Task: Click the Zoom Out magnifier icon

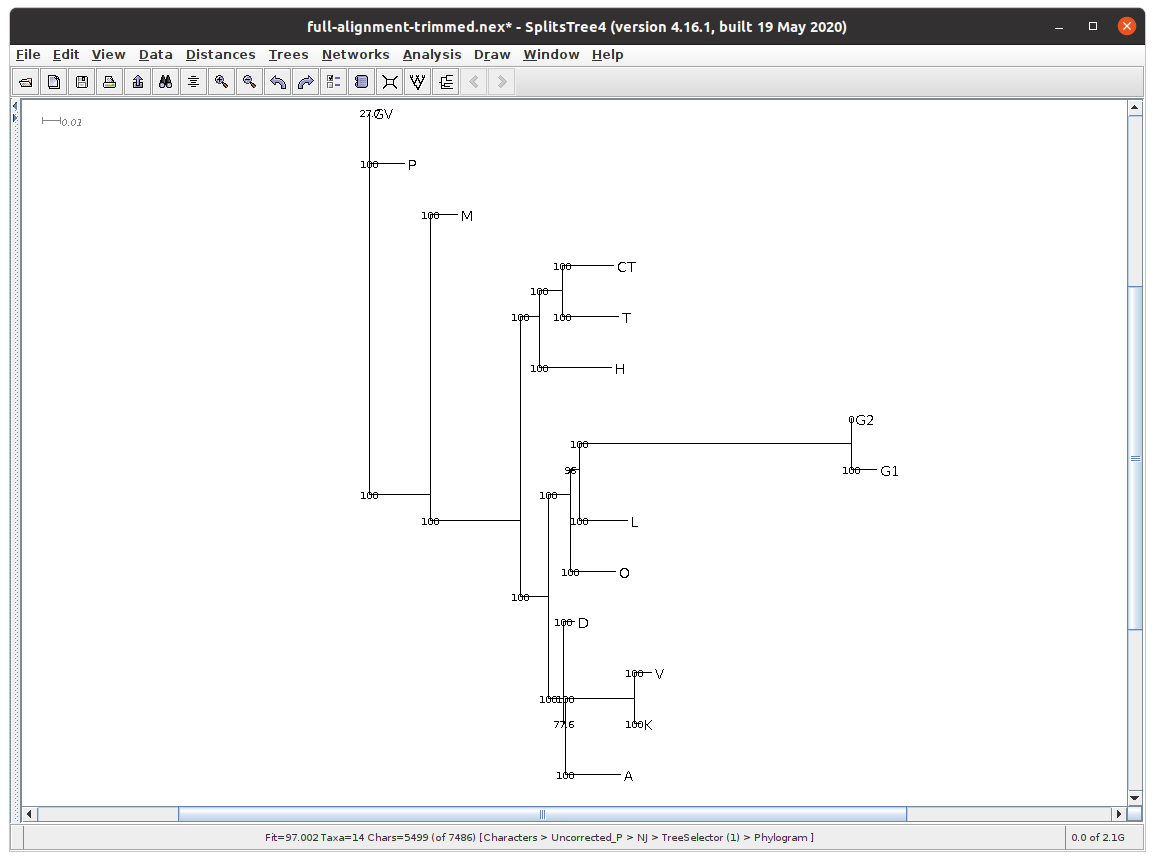Action: (x=250, y=82)
